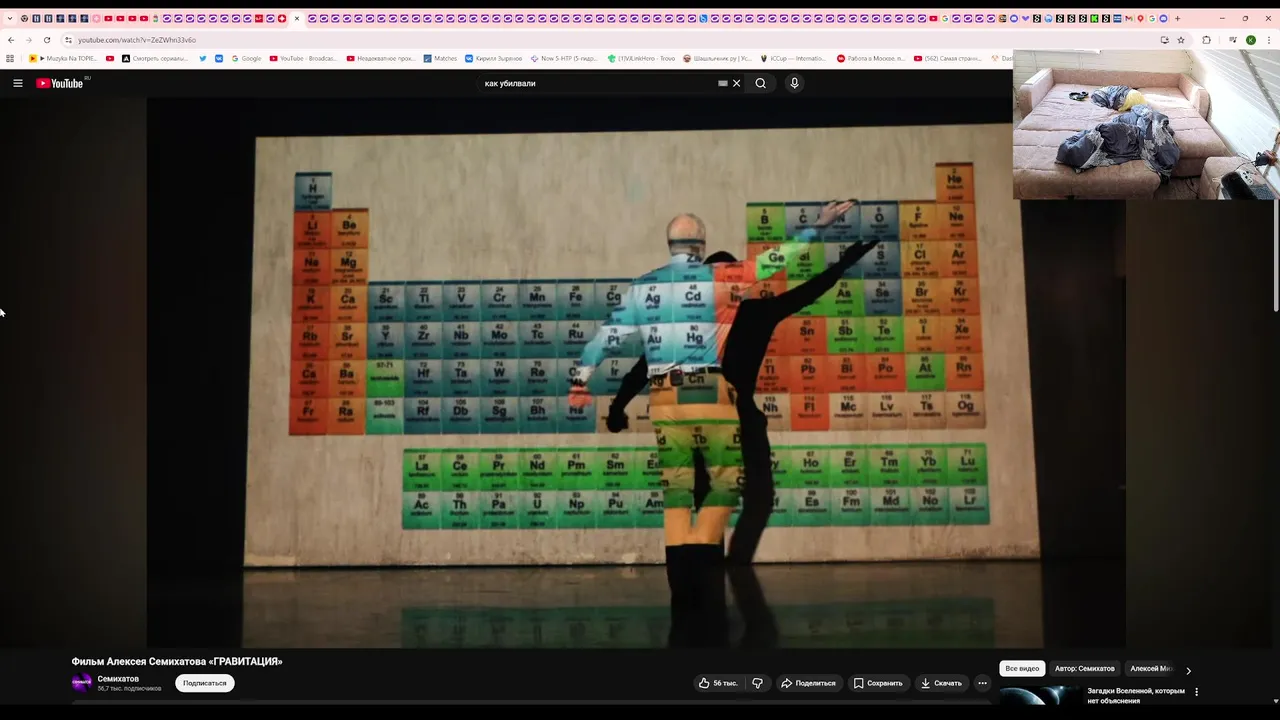Viewport: 1280px width, 720px height.
Task: Open the 'Muzyka Na TOPE...' bookmark
Action: click(64, 58)
